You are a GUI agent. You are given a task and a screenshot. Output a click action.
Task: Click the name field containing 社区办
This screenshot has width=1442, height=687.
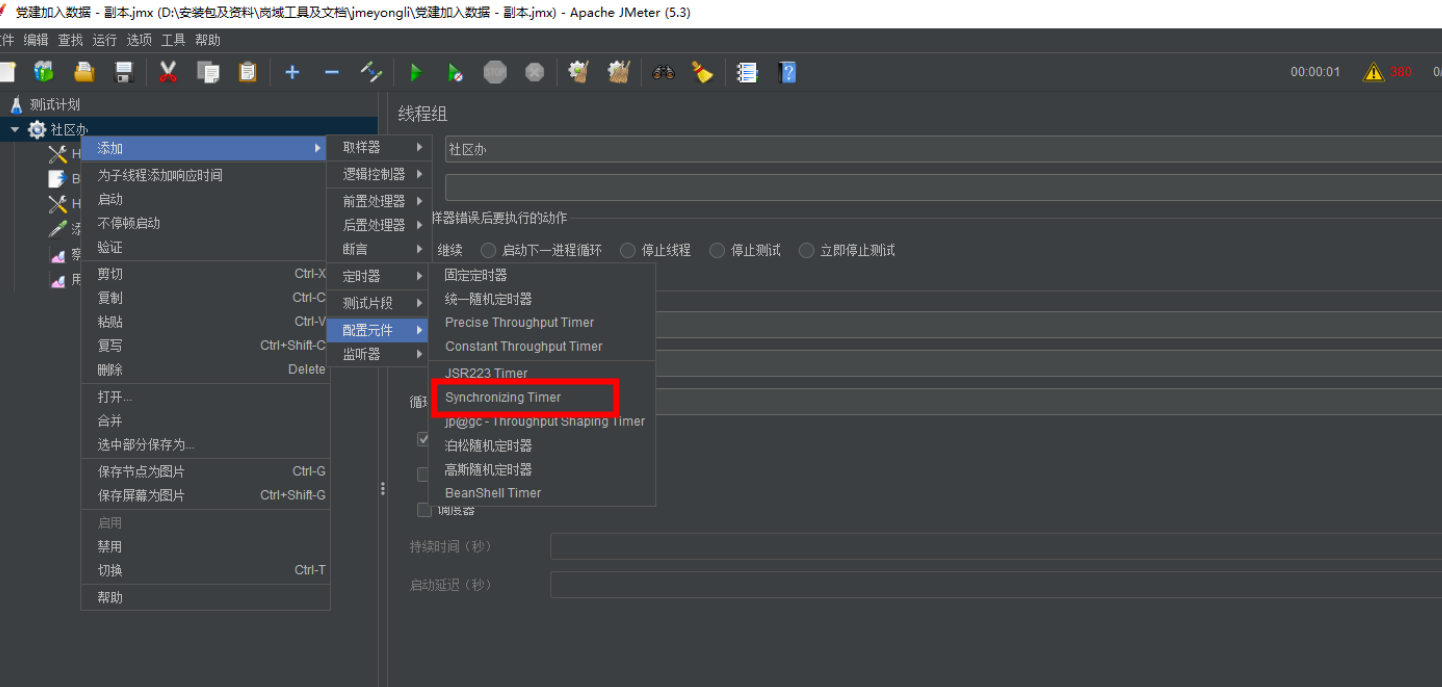(943, 149)
